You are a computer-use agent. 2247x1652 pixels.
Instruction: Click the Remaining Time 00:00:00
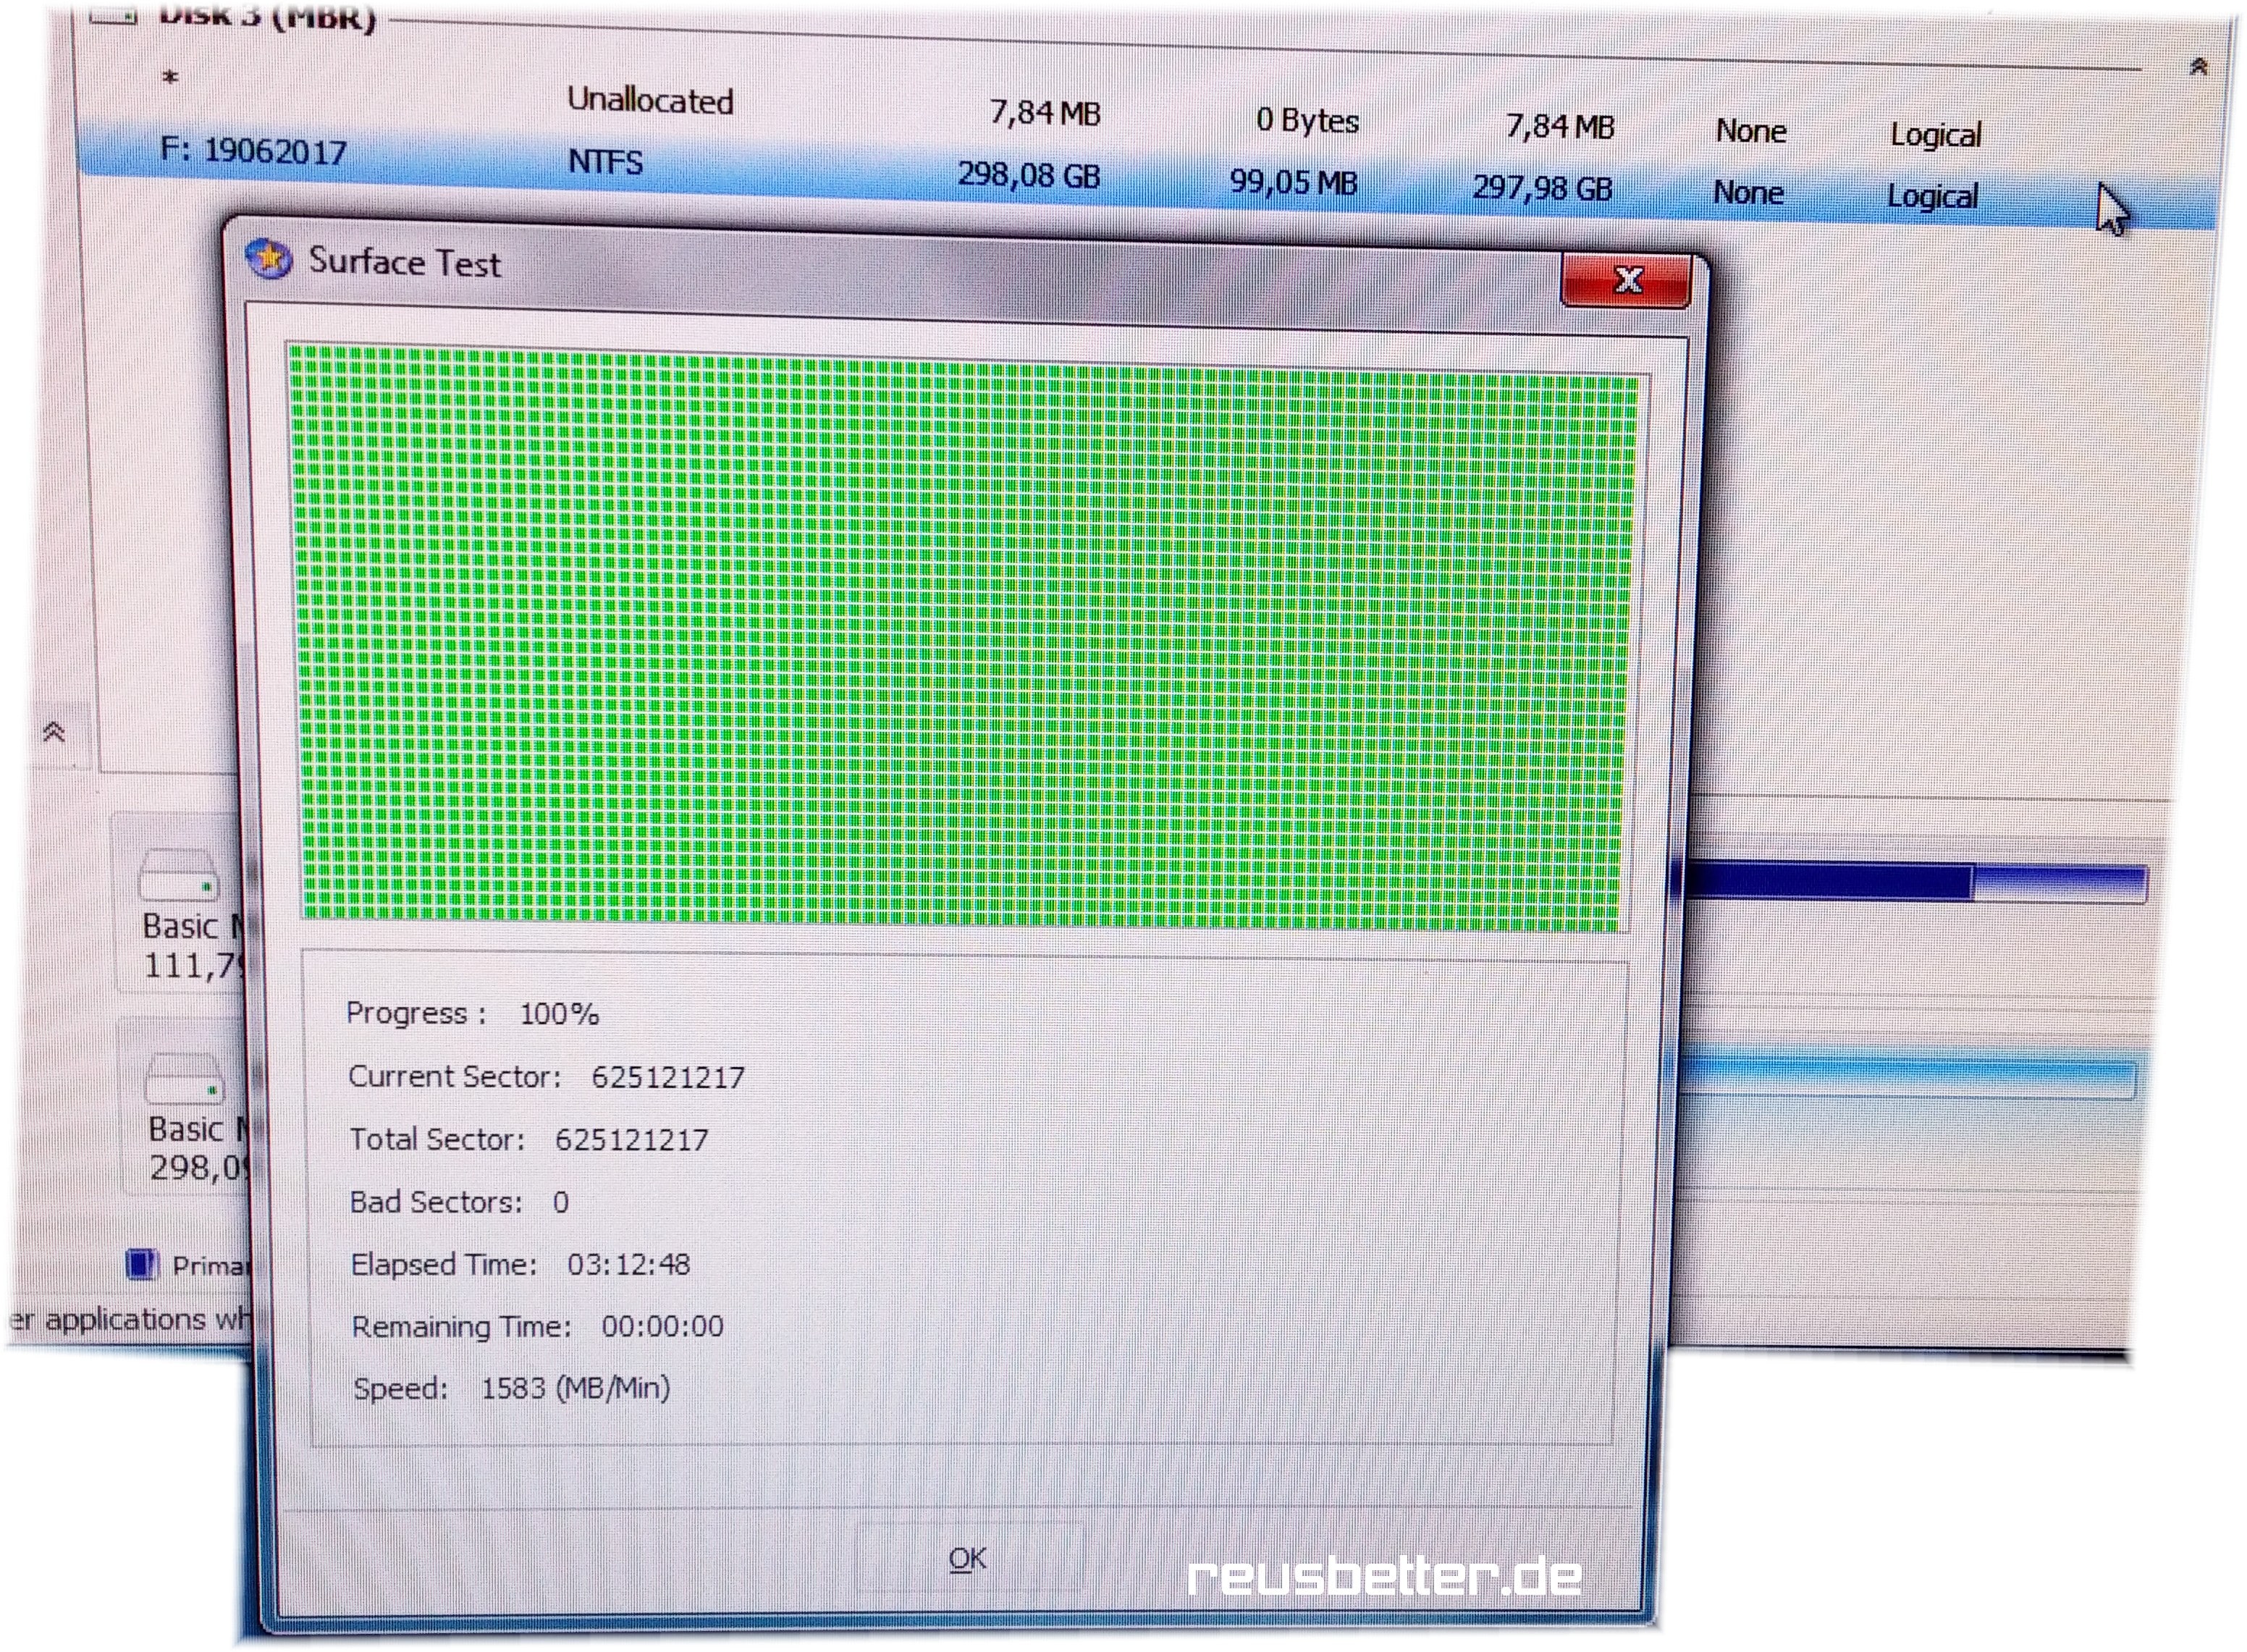662,1326
